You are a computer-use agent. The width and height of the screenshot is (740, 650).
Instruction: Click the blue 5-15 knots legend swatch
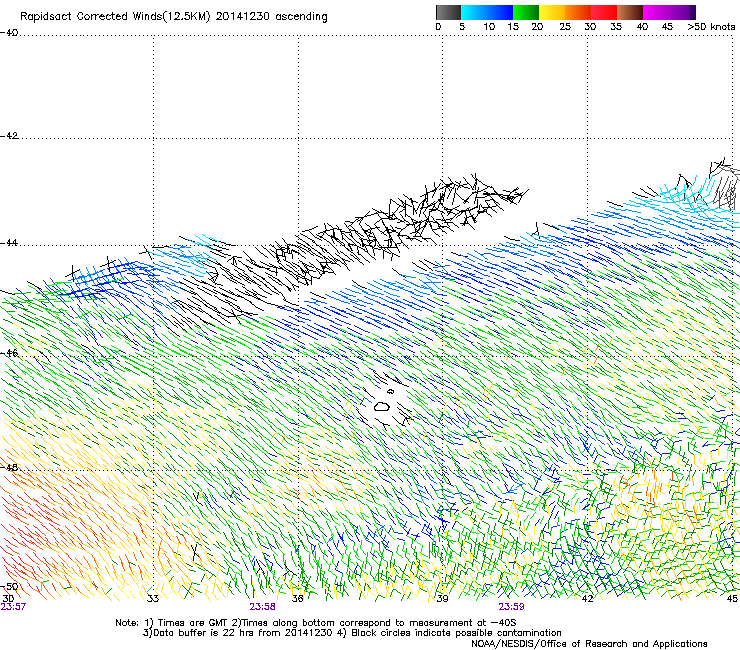pyautogui.click(x=487, y=12)
